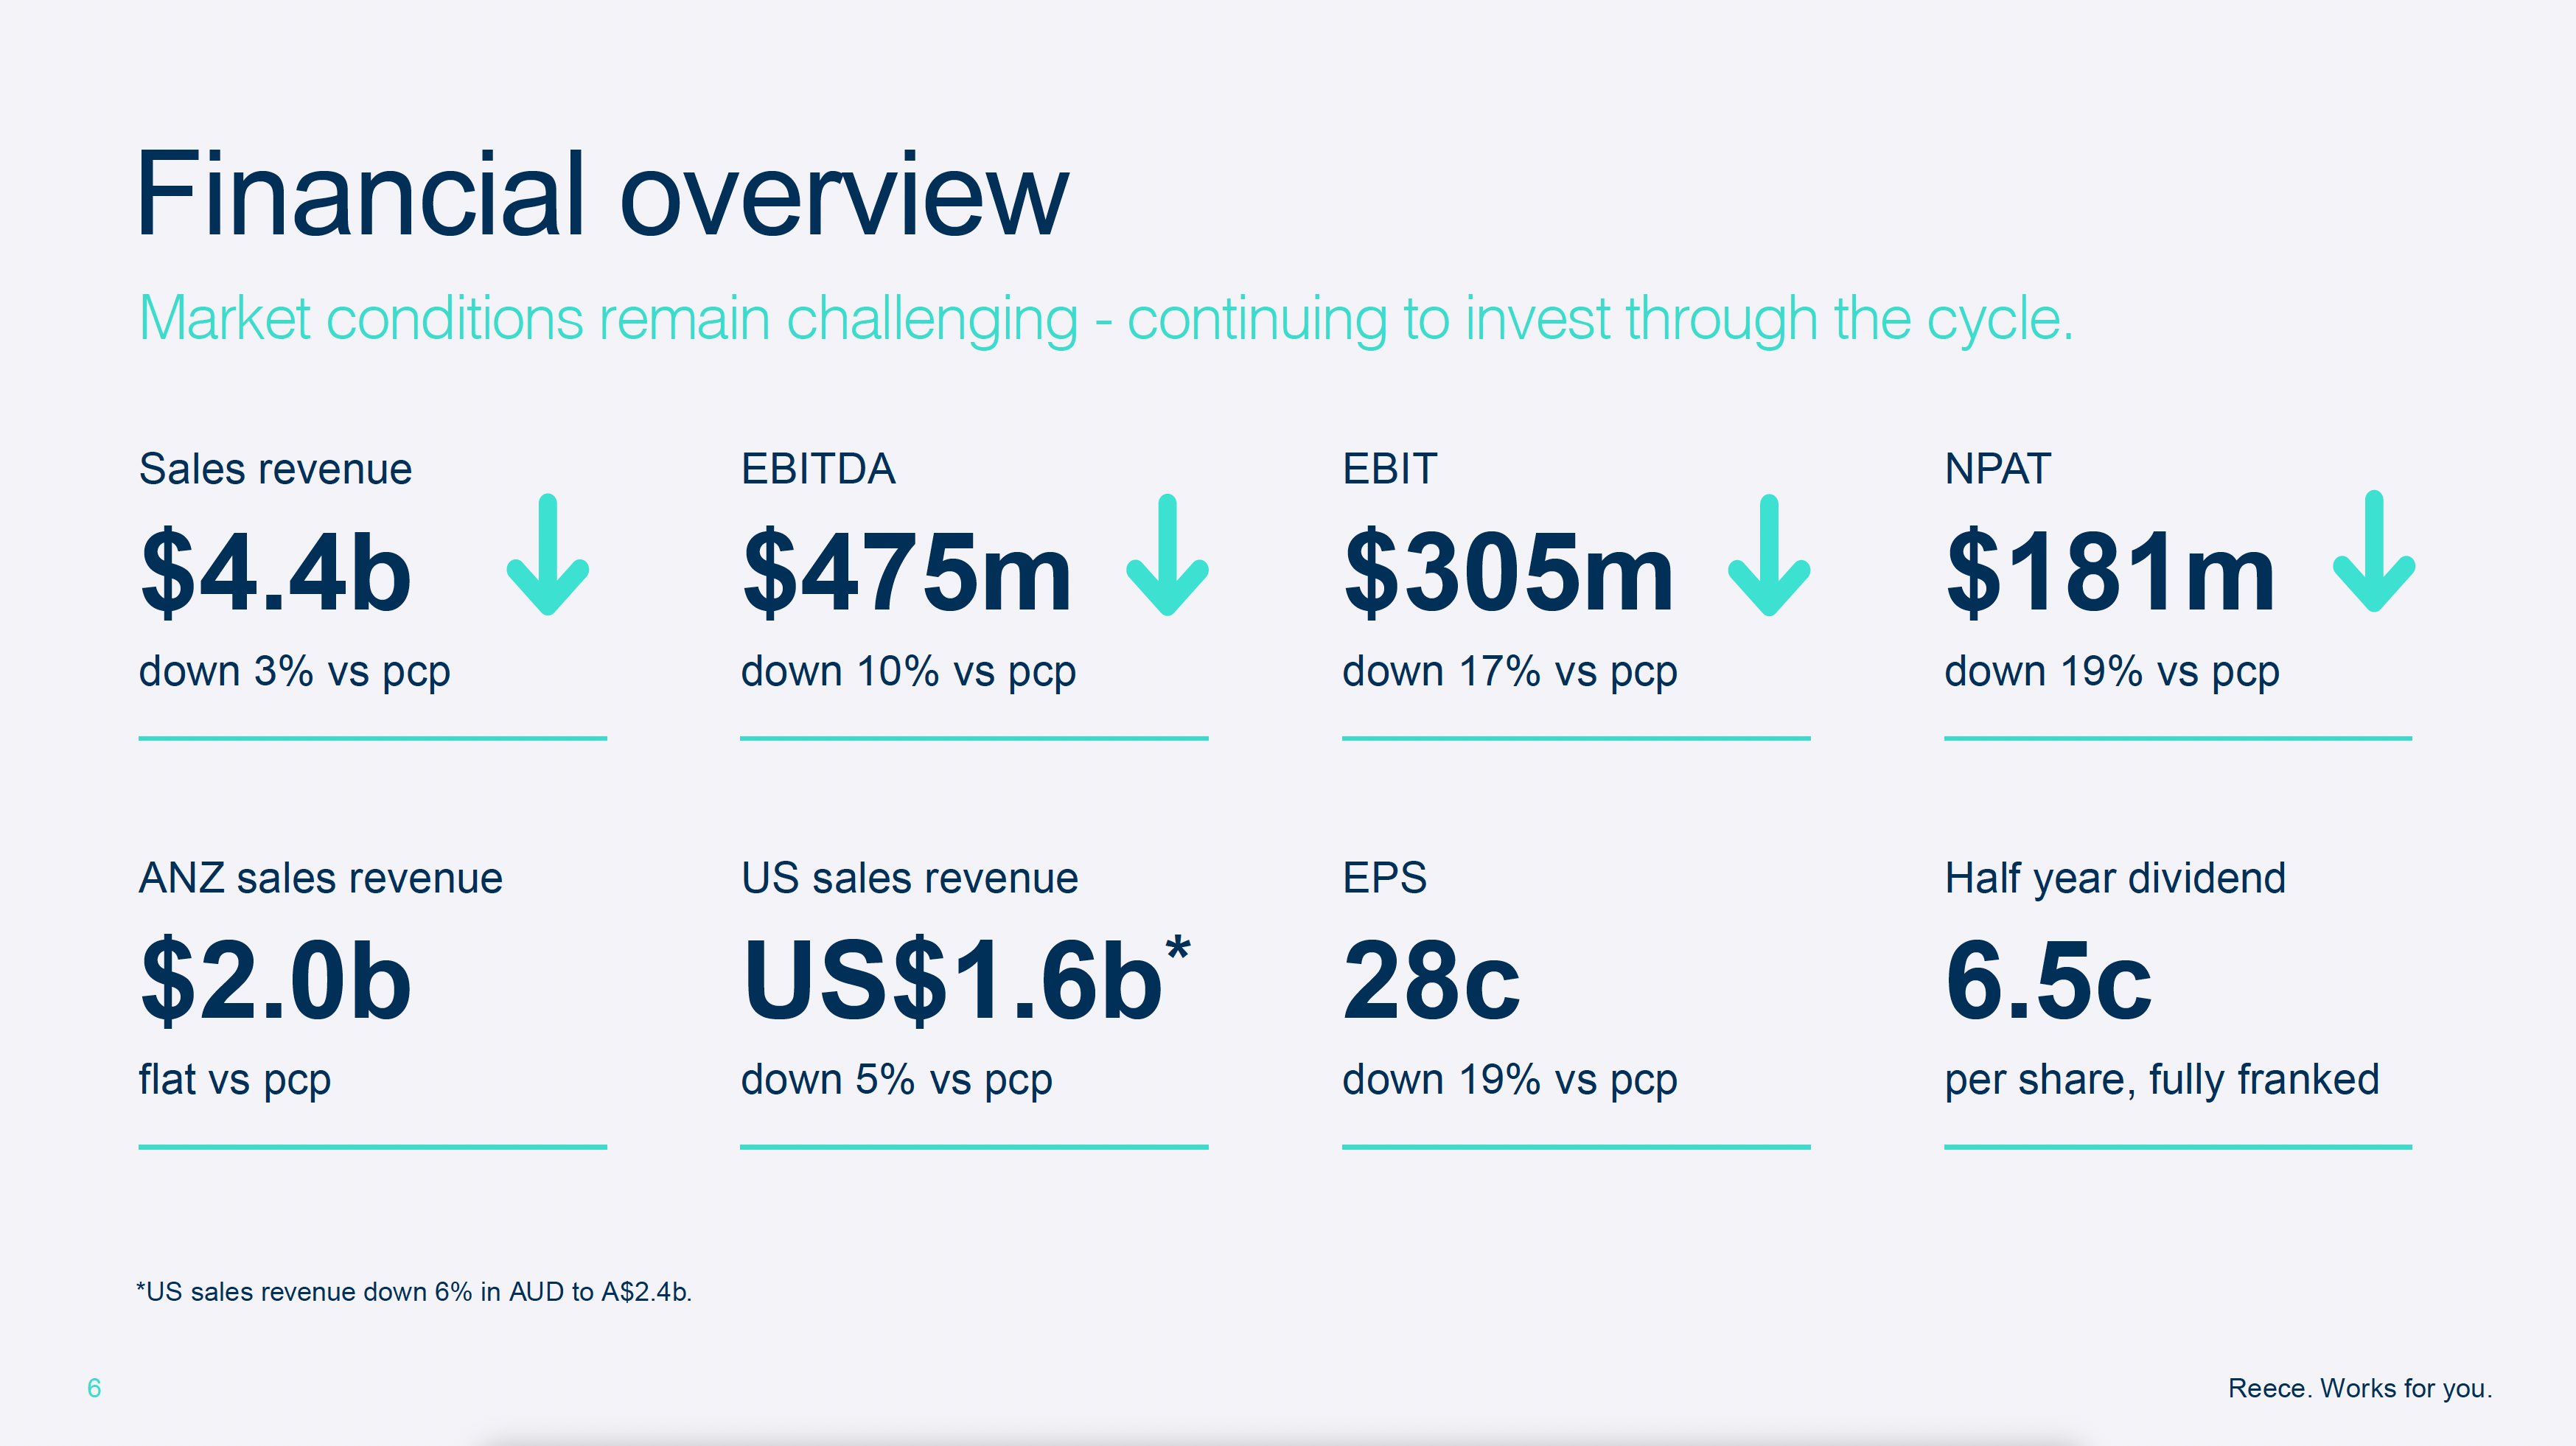Click the US$1.6b US sales figure
Image resolution: width=2576 pixels, height=1446 pixels.
pos(952,981)
